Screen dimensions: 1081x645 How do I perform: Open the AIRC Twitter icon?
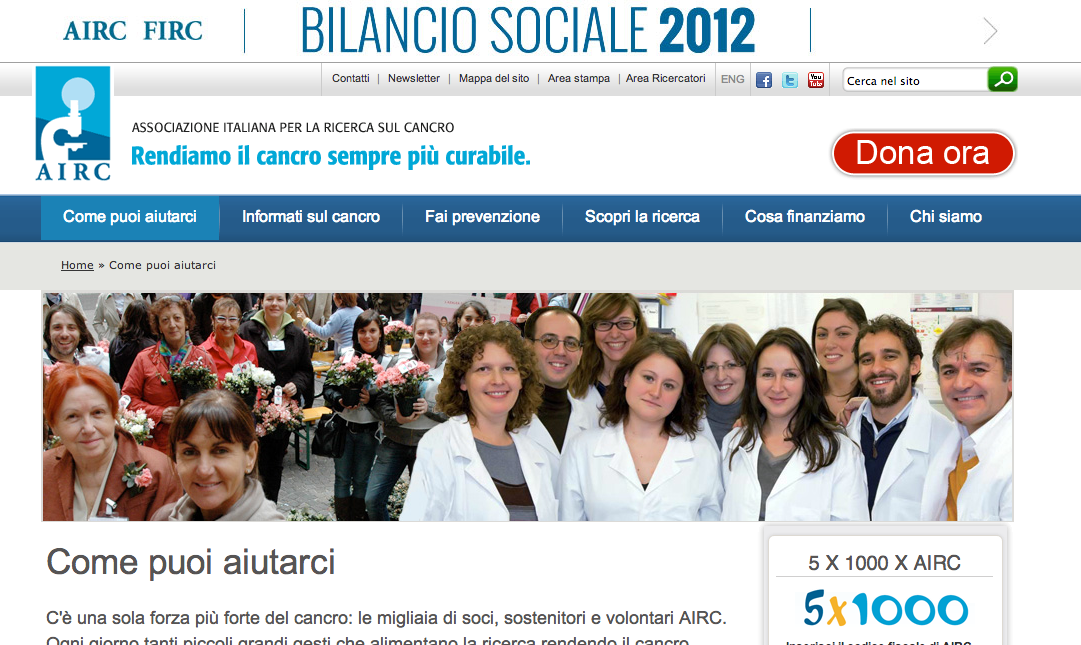790,80
